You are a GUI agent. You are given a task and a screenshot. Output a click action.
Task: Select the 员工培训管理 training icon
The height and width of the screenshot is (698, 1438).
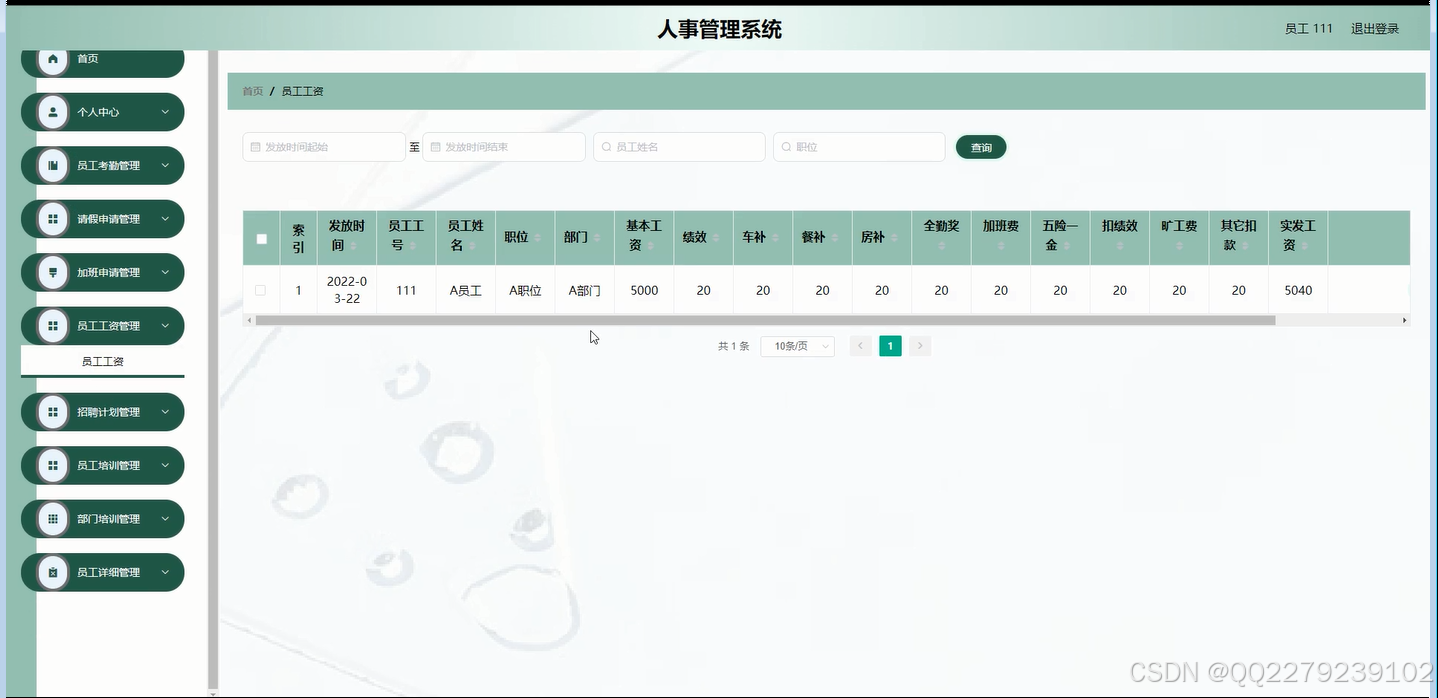pos(53,465)
